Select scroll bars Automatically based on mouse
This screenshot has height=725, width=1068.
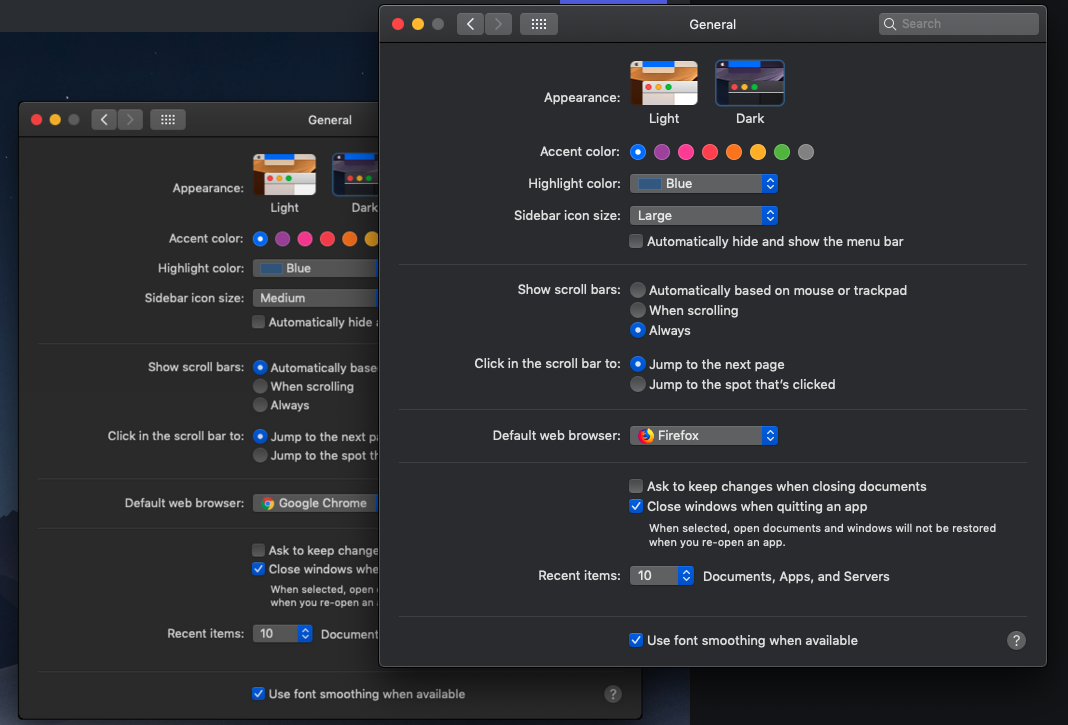click(638, 290)
